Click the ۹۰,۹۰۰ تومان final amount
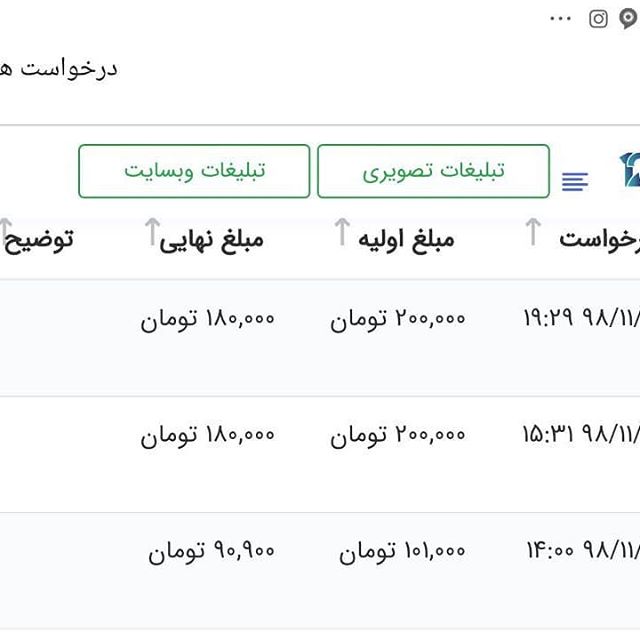 coord(211,551)
